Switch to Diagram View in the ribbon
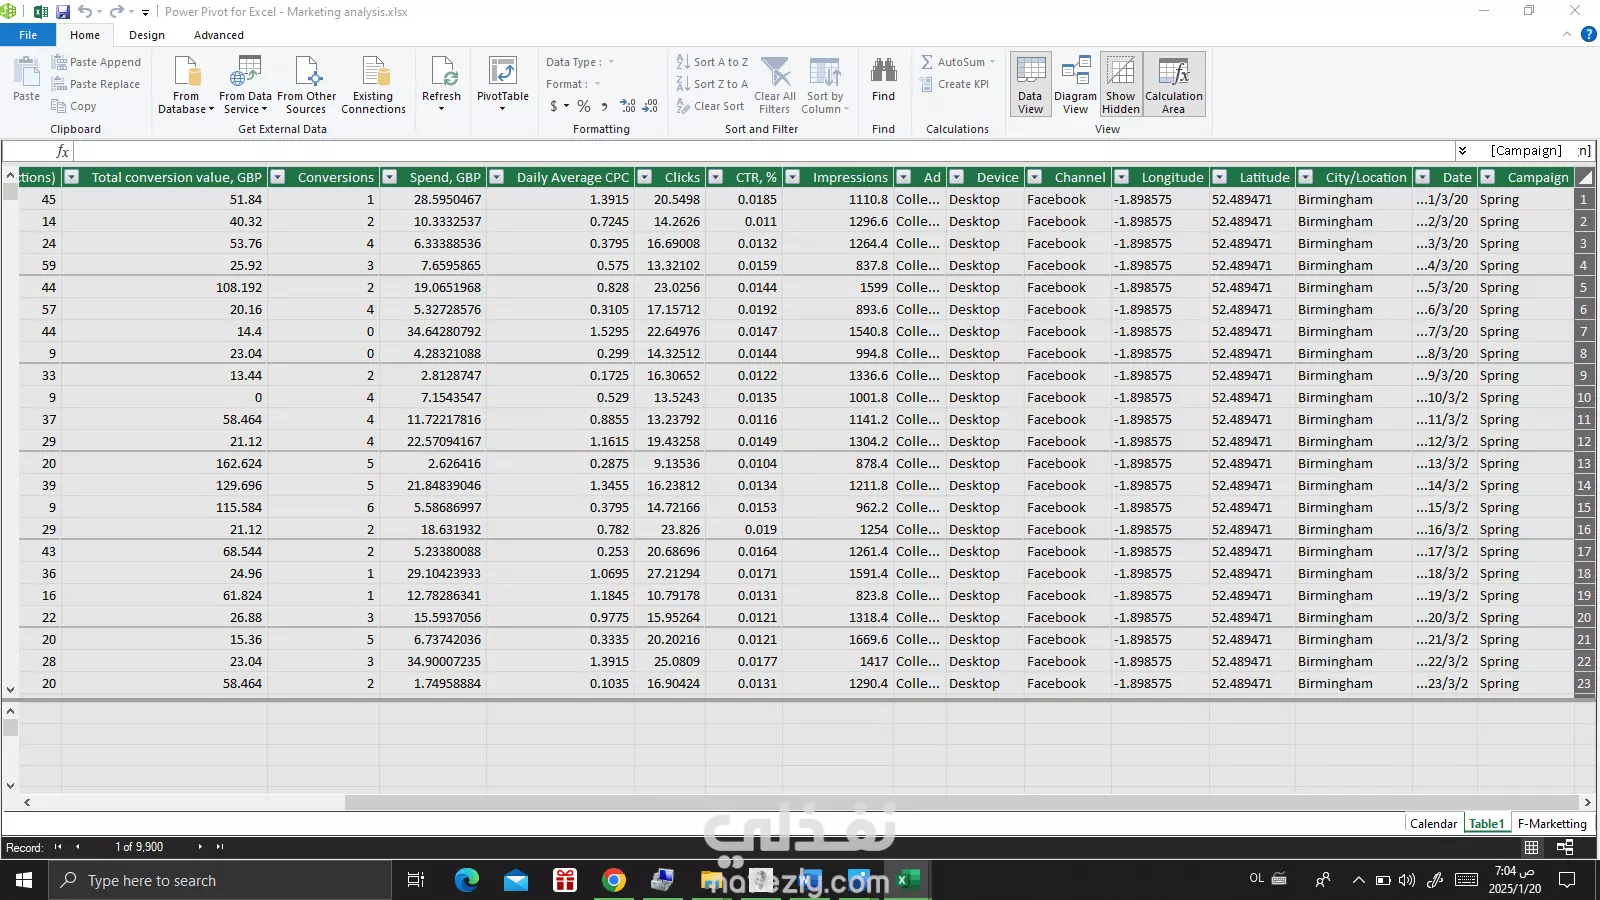 pyautogui.click(x=1075, y=85)
